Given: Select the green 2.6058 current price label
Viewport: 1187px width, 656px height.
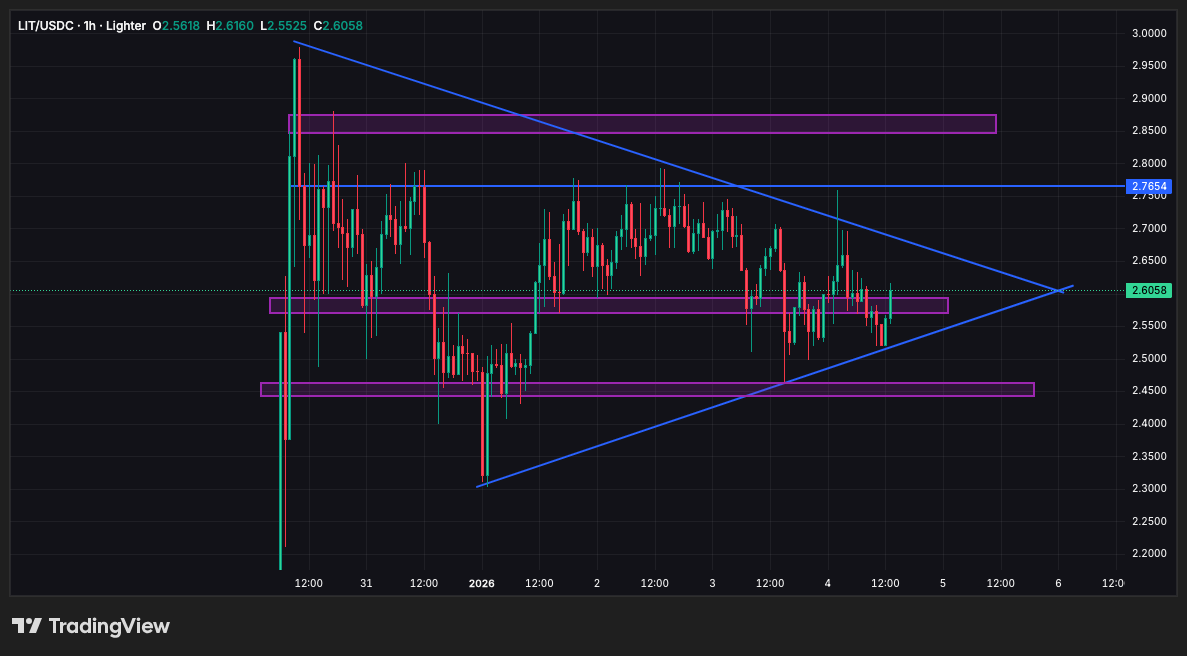Looking at the screenshot, I should coord(1148,291).
